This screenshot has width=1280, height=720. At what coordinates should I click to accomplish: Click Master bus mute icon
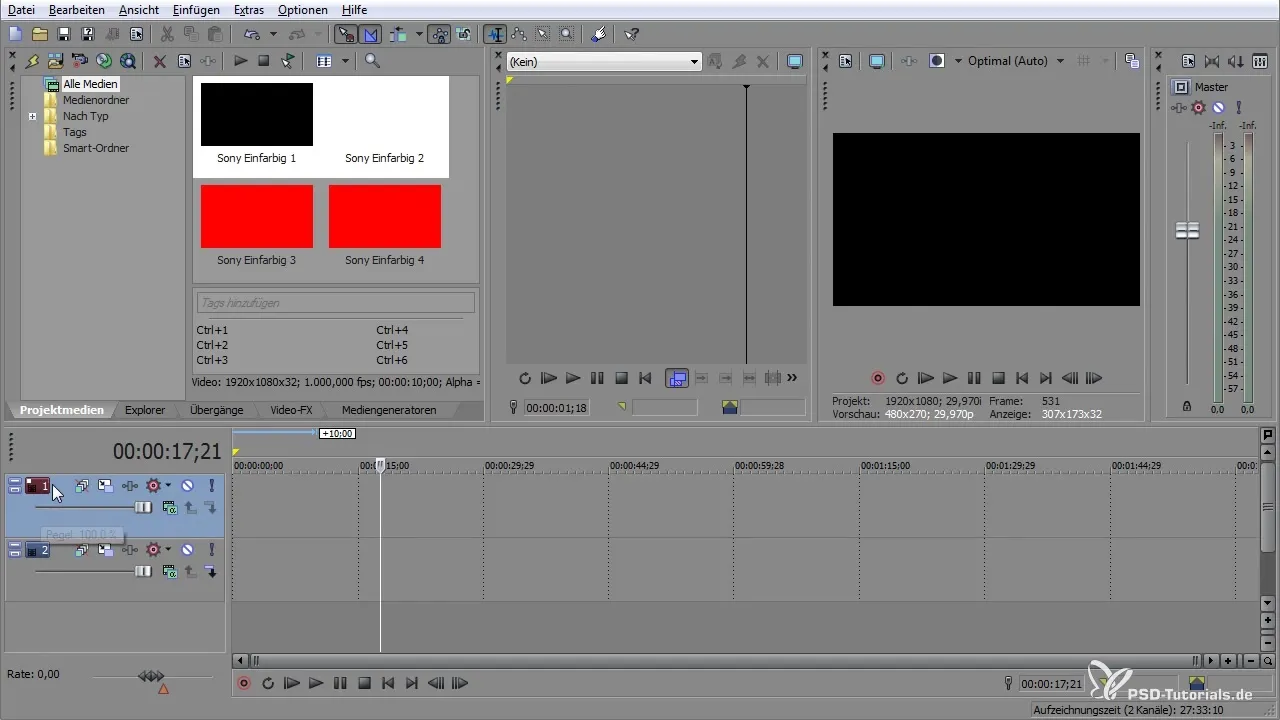1218,107
